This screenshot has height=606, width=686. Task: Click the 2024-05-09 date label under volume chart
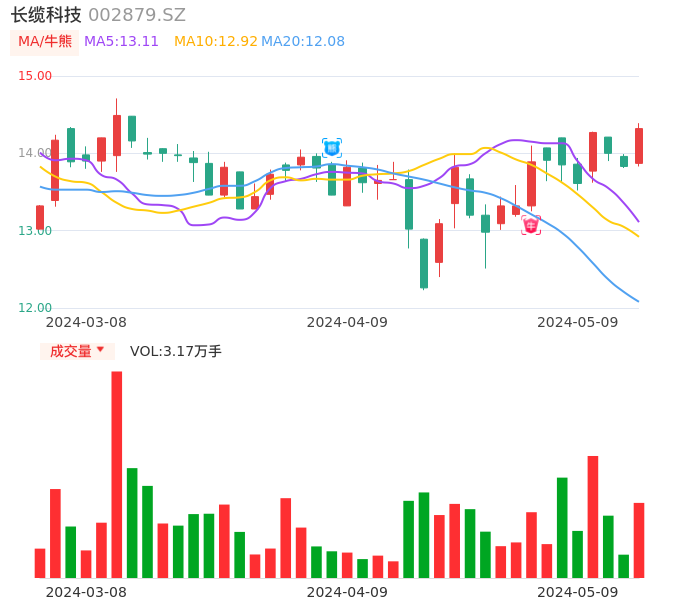[578, 591]
